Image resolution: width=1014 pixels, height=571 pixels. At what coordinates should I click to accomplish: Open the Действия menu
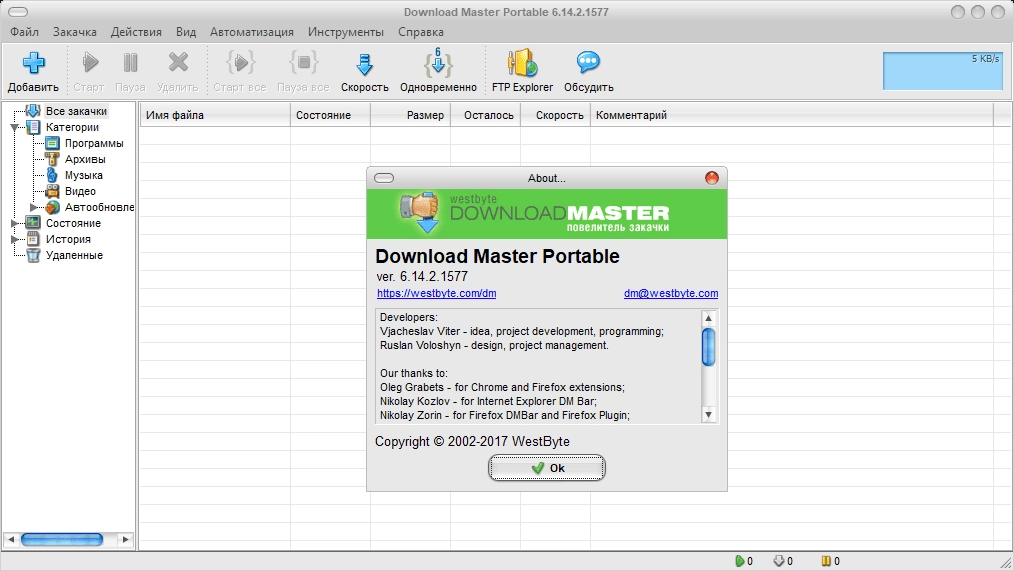pos(136,32)
